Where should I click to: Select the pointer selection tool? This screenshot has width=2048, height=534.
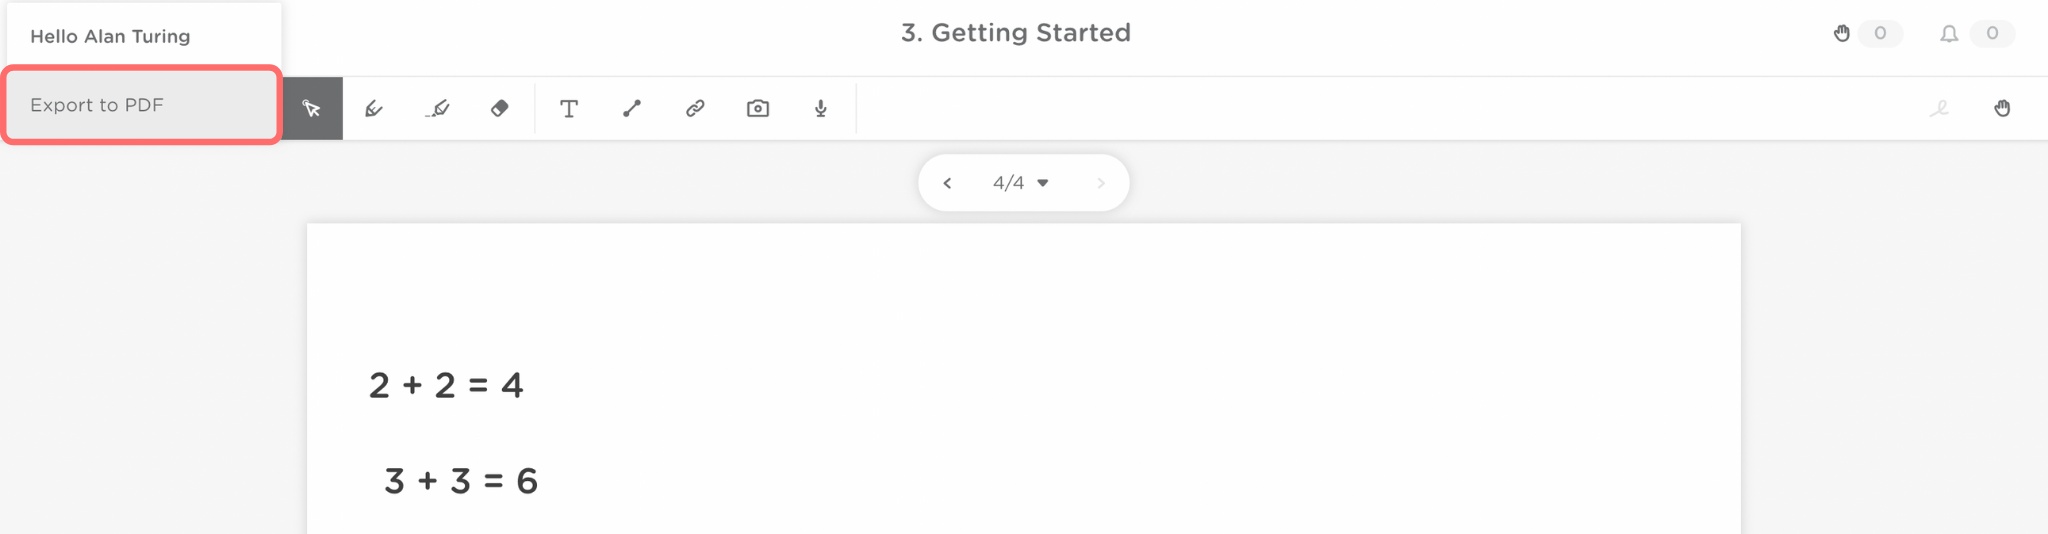[312, 108]
